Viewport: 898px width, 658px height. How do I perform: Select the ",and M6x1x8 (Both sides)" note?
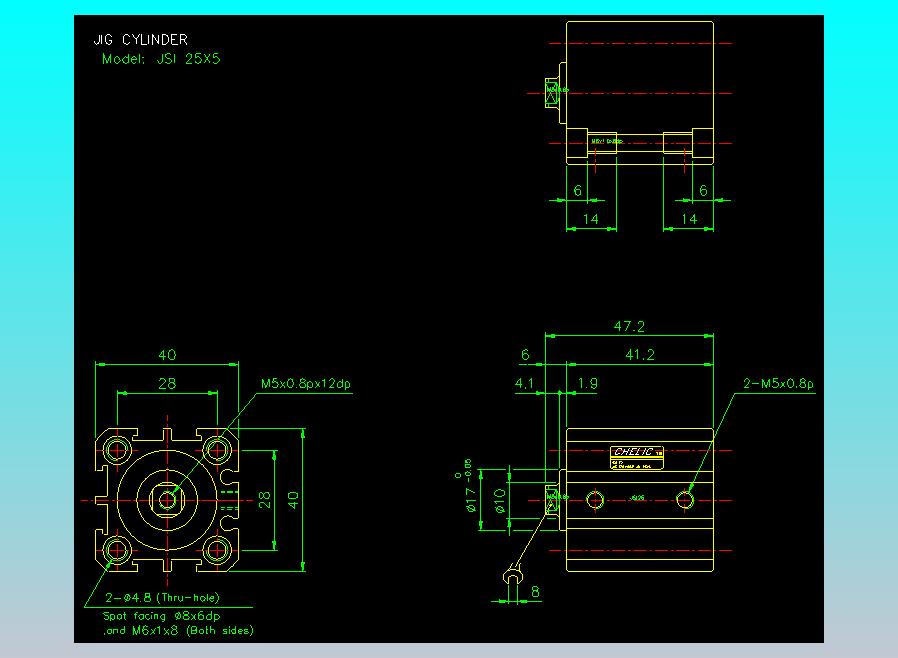point(178,630)
